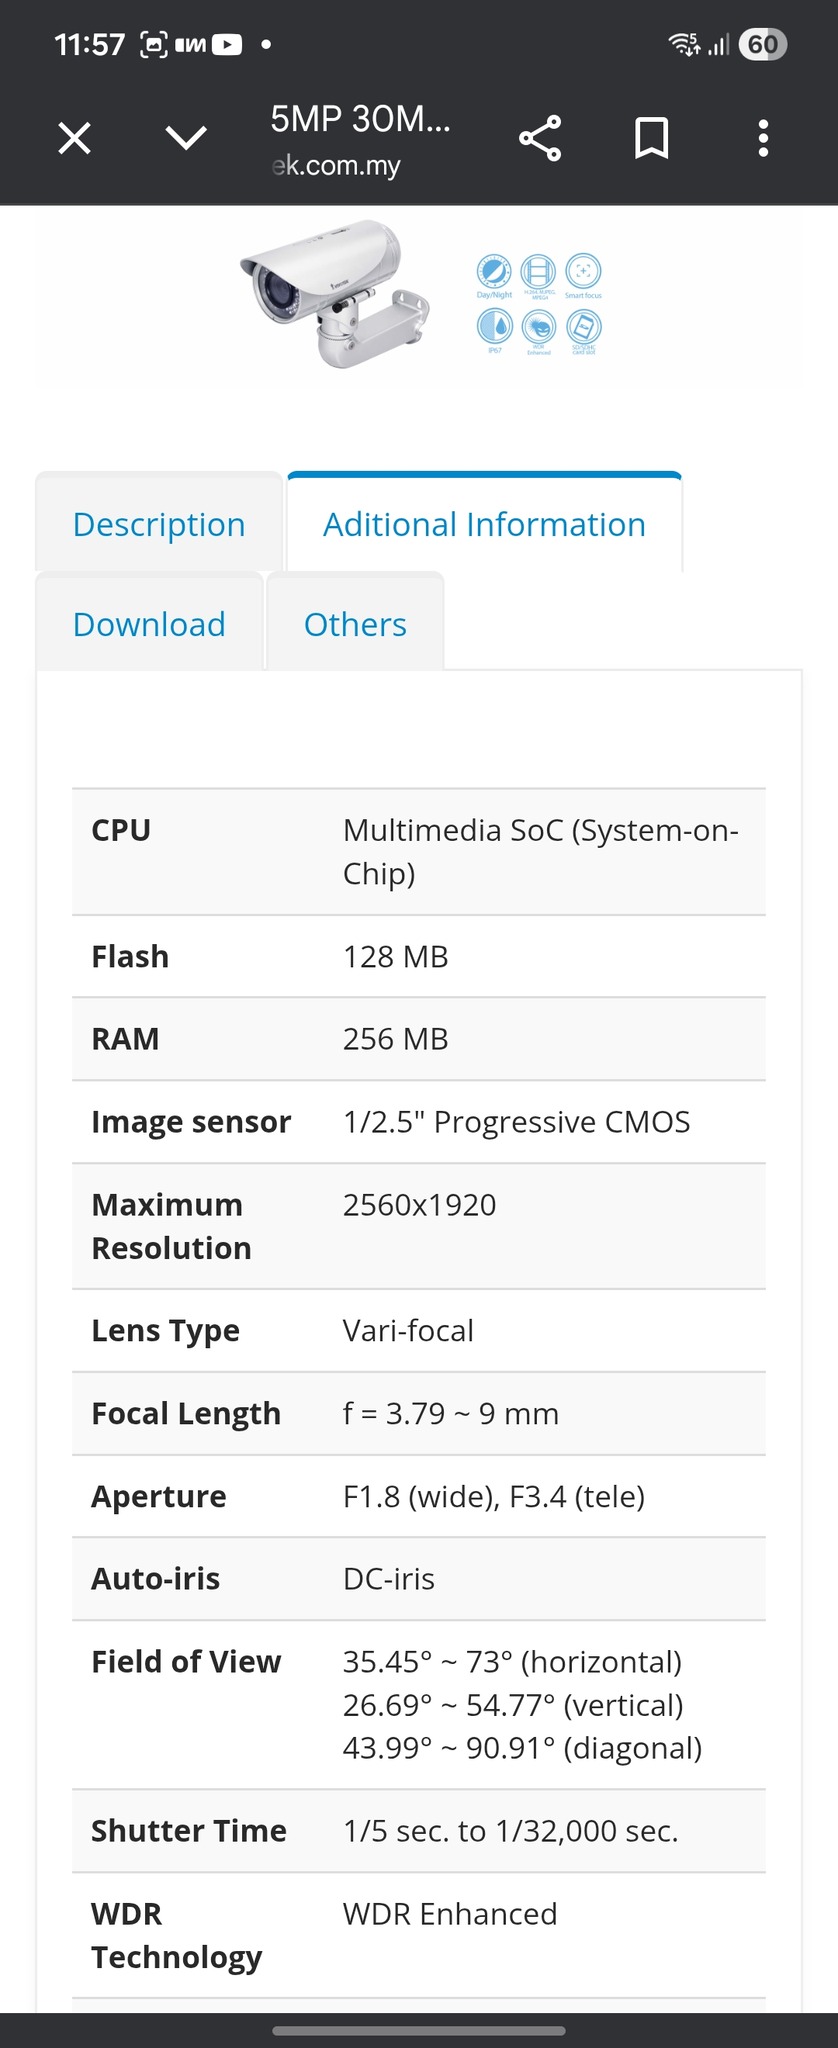Viewport: 838px width, 2048px height.
Task: Tap the SD/SDHC card slot icon
Action: (583, 327)
